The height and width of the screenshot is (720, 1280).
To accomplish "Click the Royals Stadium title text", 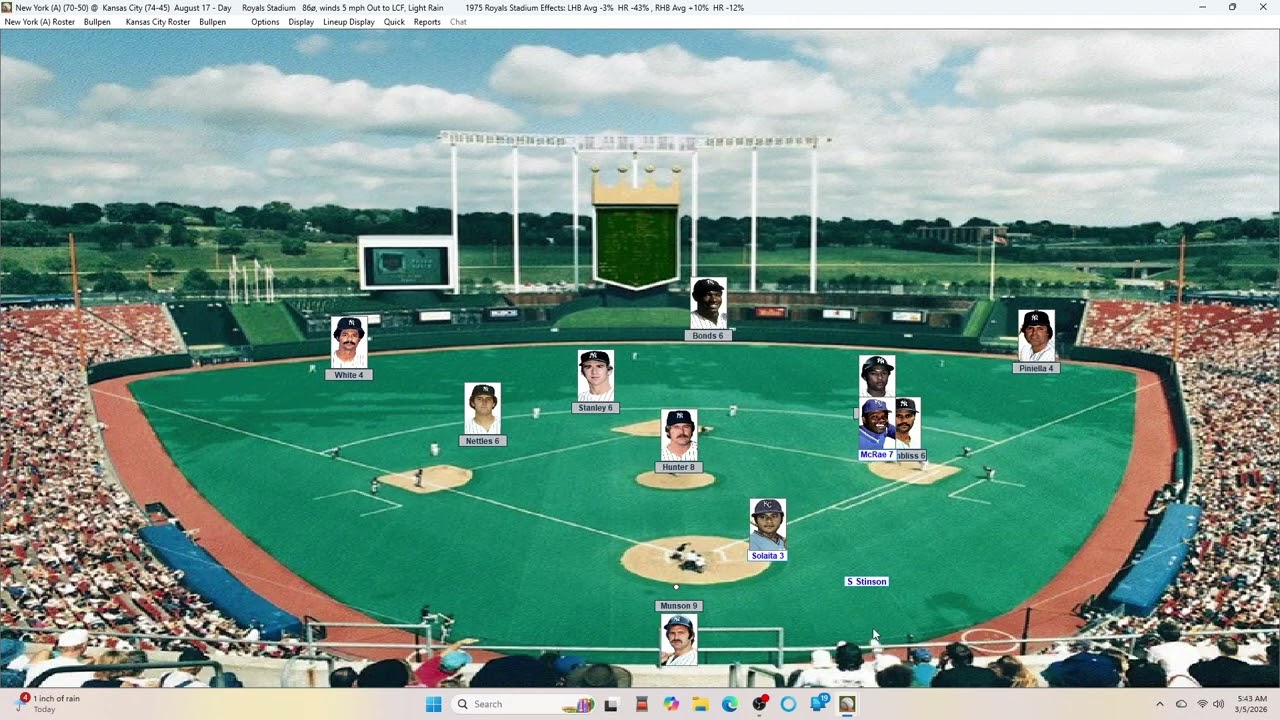I will coord(269,7).
